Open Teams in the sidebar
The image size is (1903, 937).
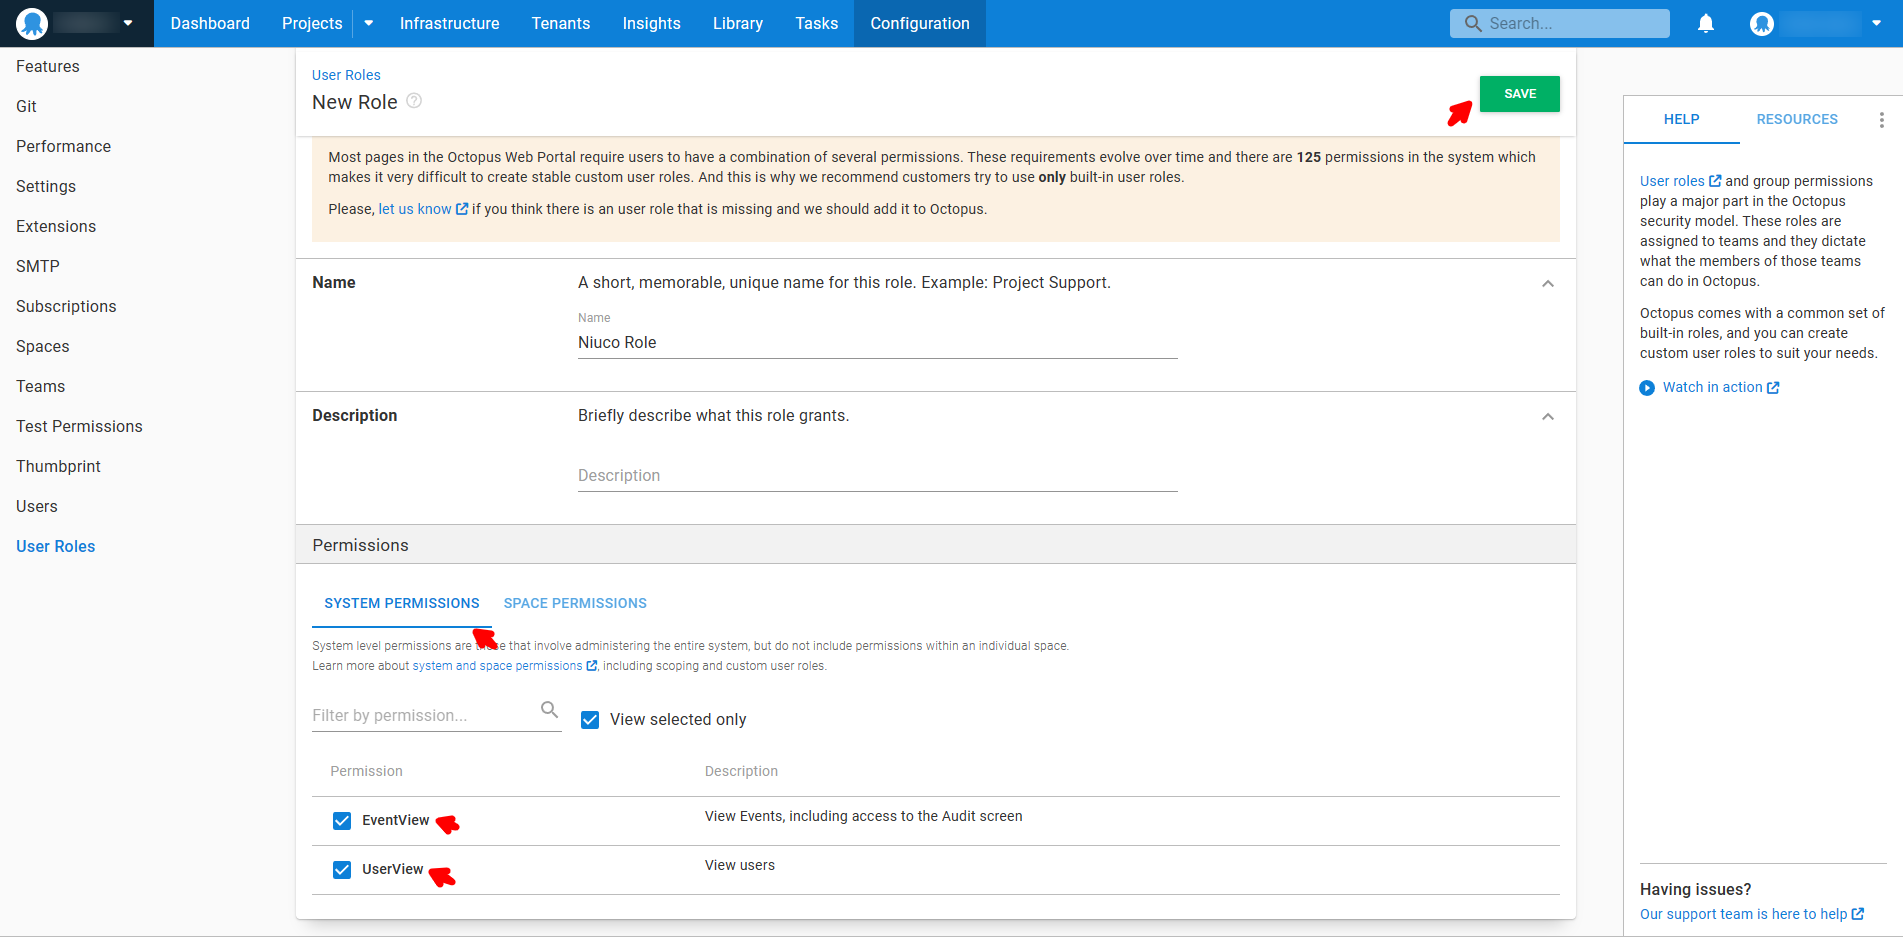[x=40, y=386]
